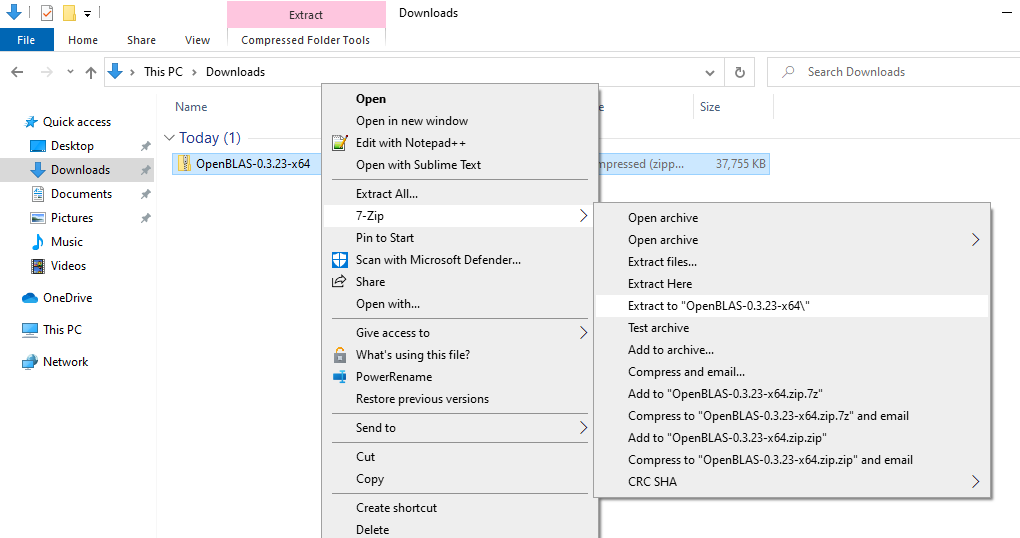Click the Properties checkmark icon in title bar
This screenshot has height=538, width=1020.
click(x=47, y=12)
